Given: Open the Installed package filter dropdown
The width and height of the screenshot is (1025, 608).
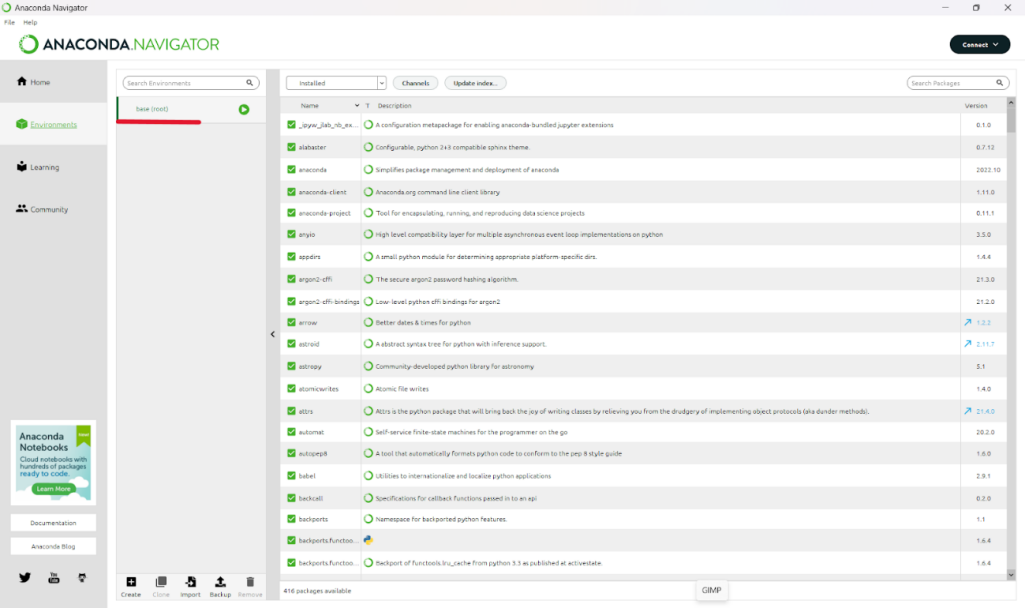Looking at the screenshot, I should click(336, 83).
